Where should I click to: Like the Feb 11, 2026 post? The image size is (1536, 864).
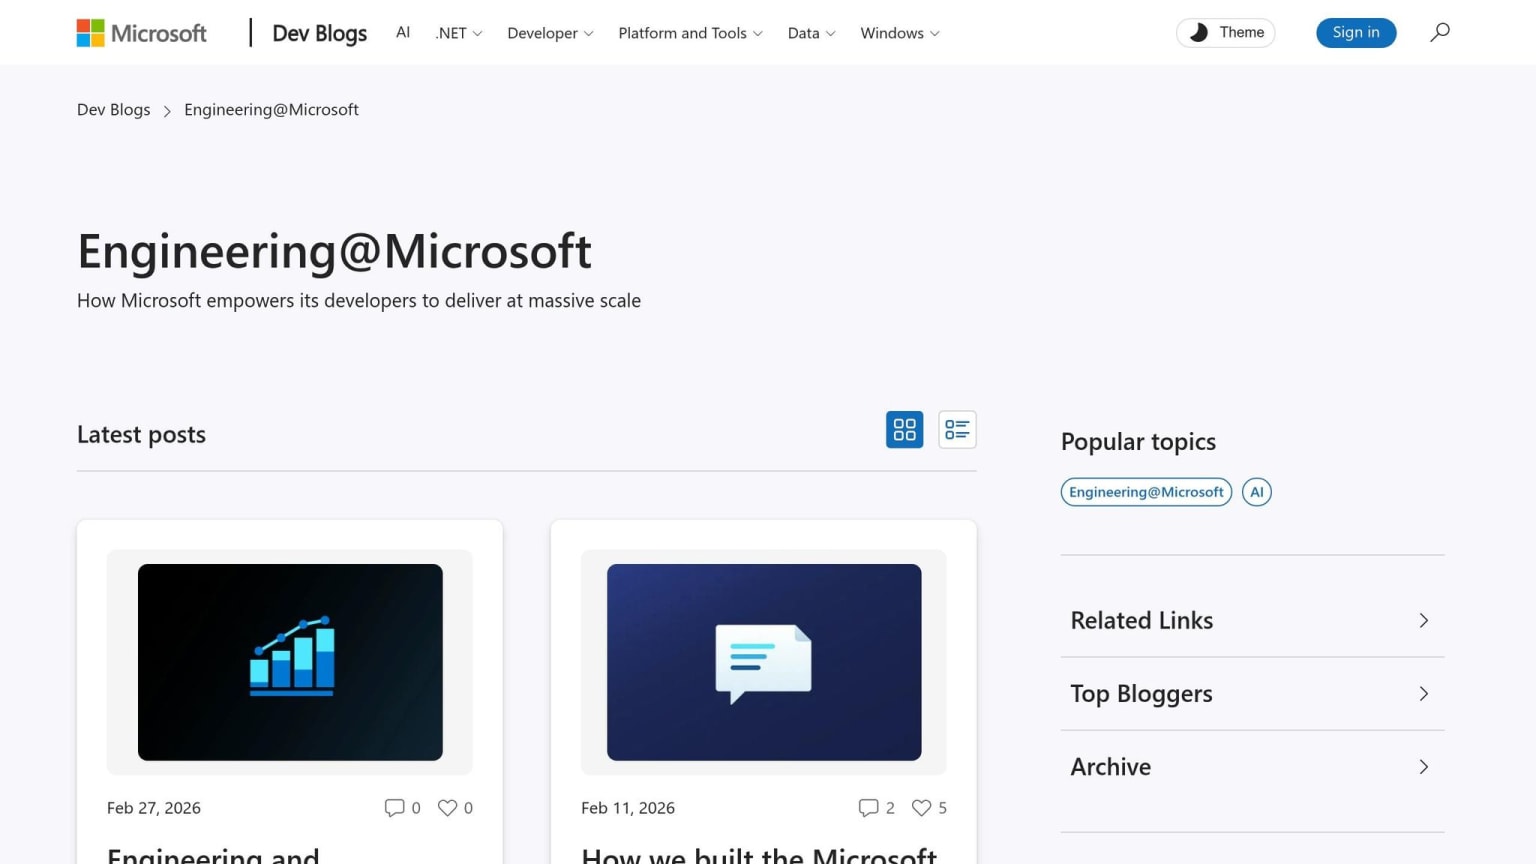point(921,807)
